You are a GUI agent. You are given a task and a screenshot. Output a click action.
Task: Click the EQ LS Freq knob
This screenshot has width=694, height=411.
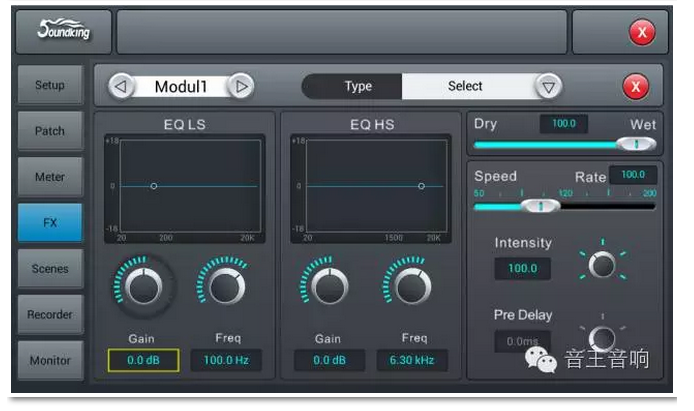coord(225,286)
